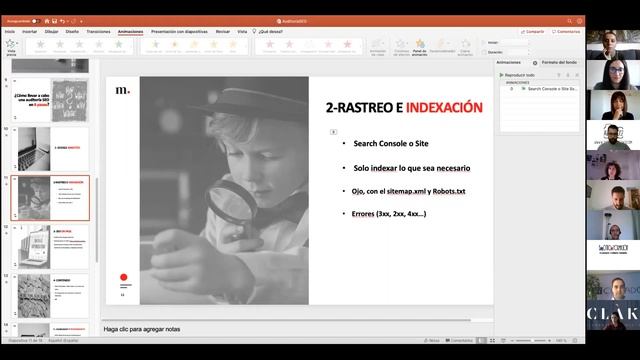640x360 pixels.
Task: Fit slide to window icon
Action: coord(575,340)
